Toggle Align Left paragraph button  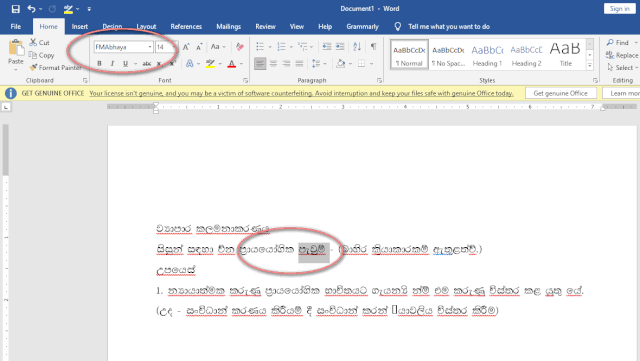point(260,64)
